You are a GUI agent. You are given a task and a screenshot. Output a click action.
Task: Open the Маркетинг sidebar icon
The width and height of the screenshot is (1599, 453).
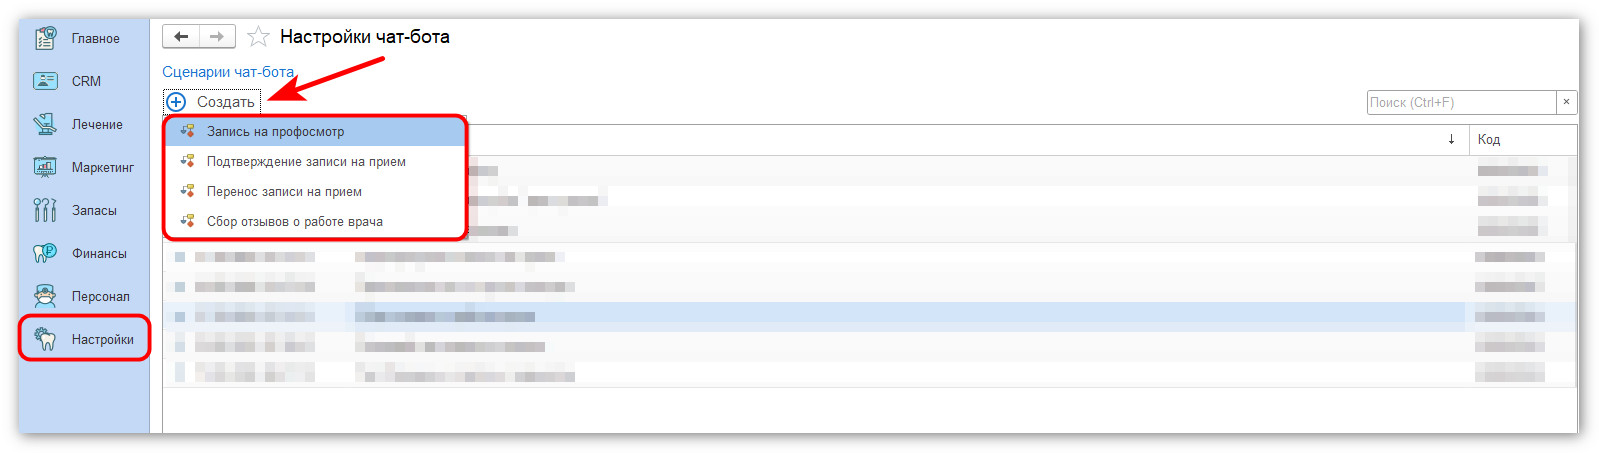45,167
